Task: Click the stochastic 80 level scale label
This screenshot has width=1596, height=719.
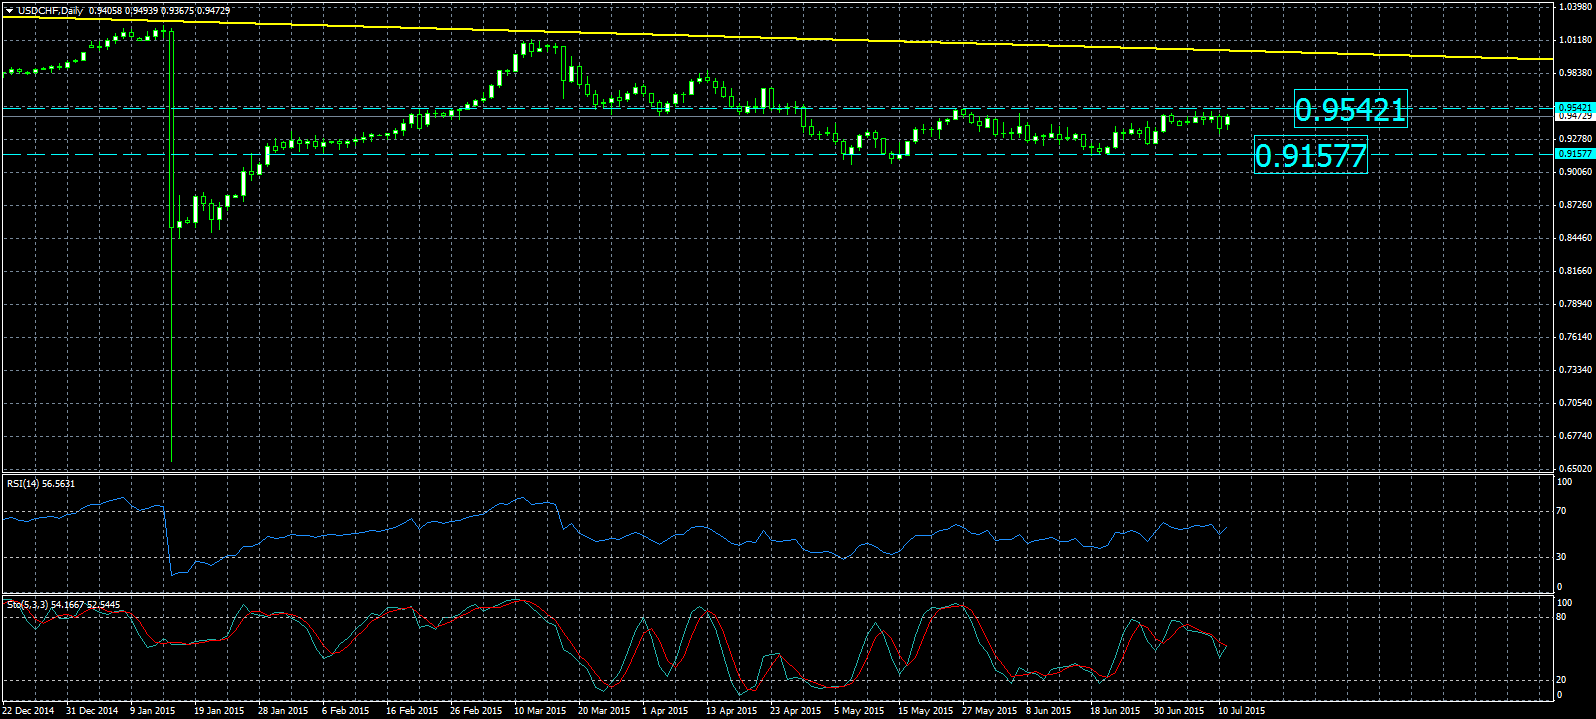Action: point(1561,617)
